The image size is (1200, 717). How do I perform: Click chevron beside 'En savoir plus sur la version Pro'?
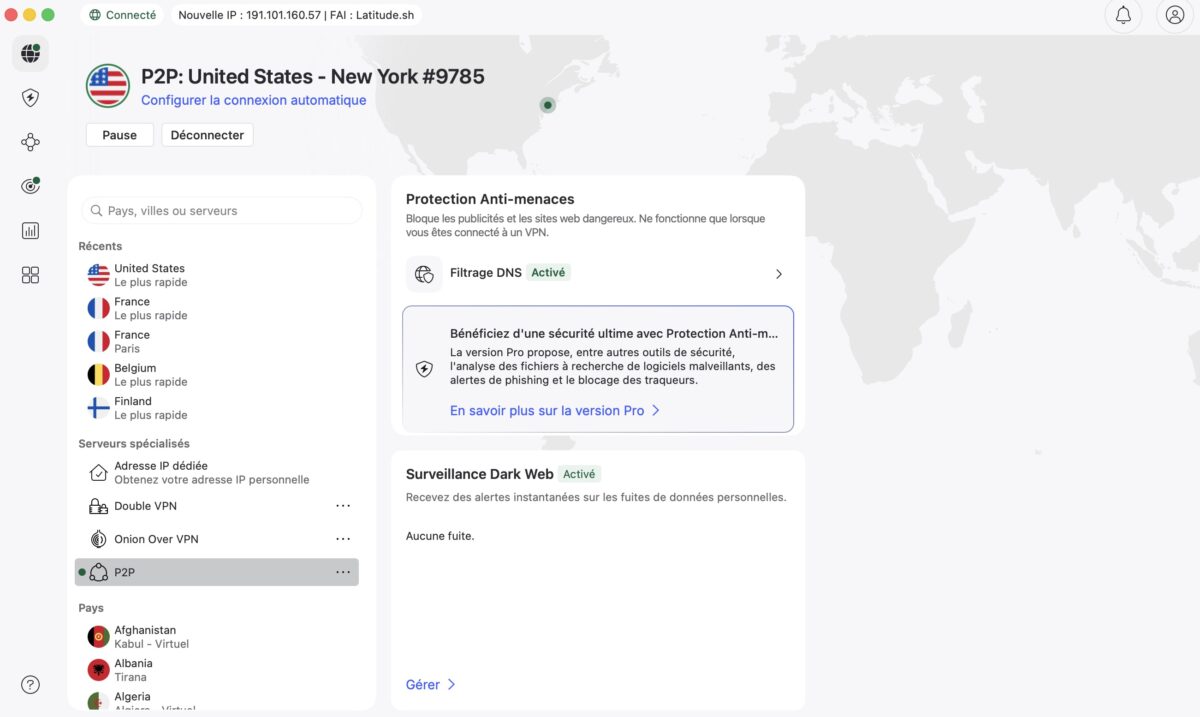(656, 410)
